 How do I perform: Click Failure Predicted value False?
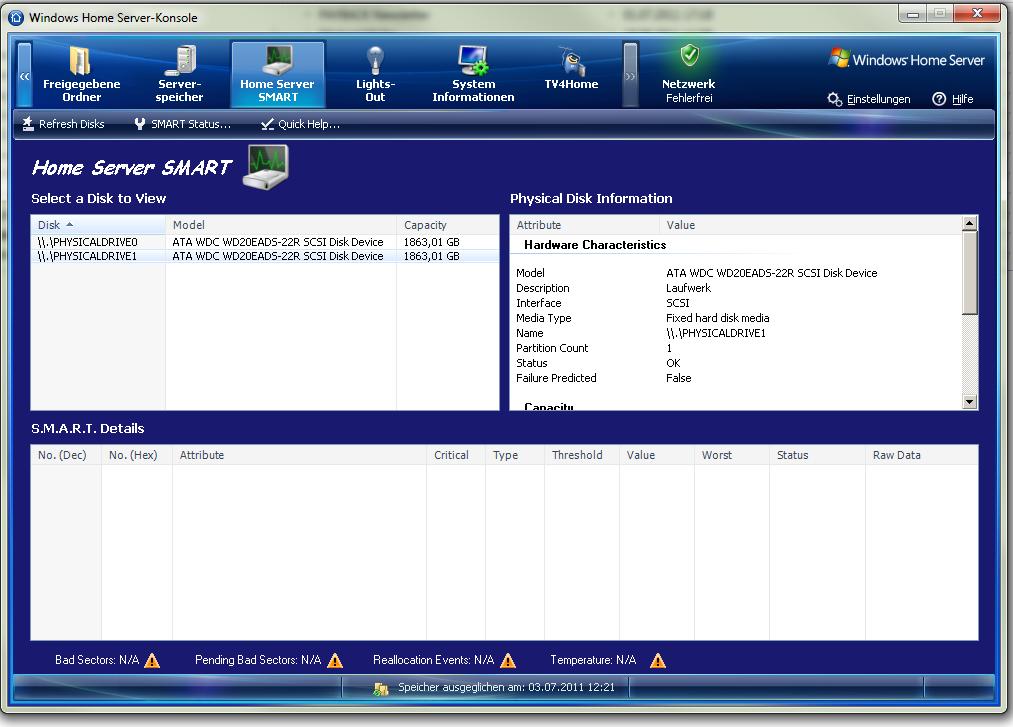click(x=678, y=378)
